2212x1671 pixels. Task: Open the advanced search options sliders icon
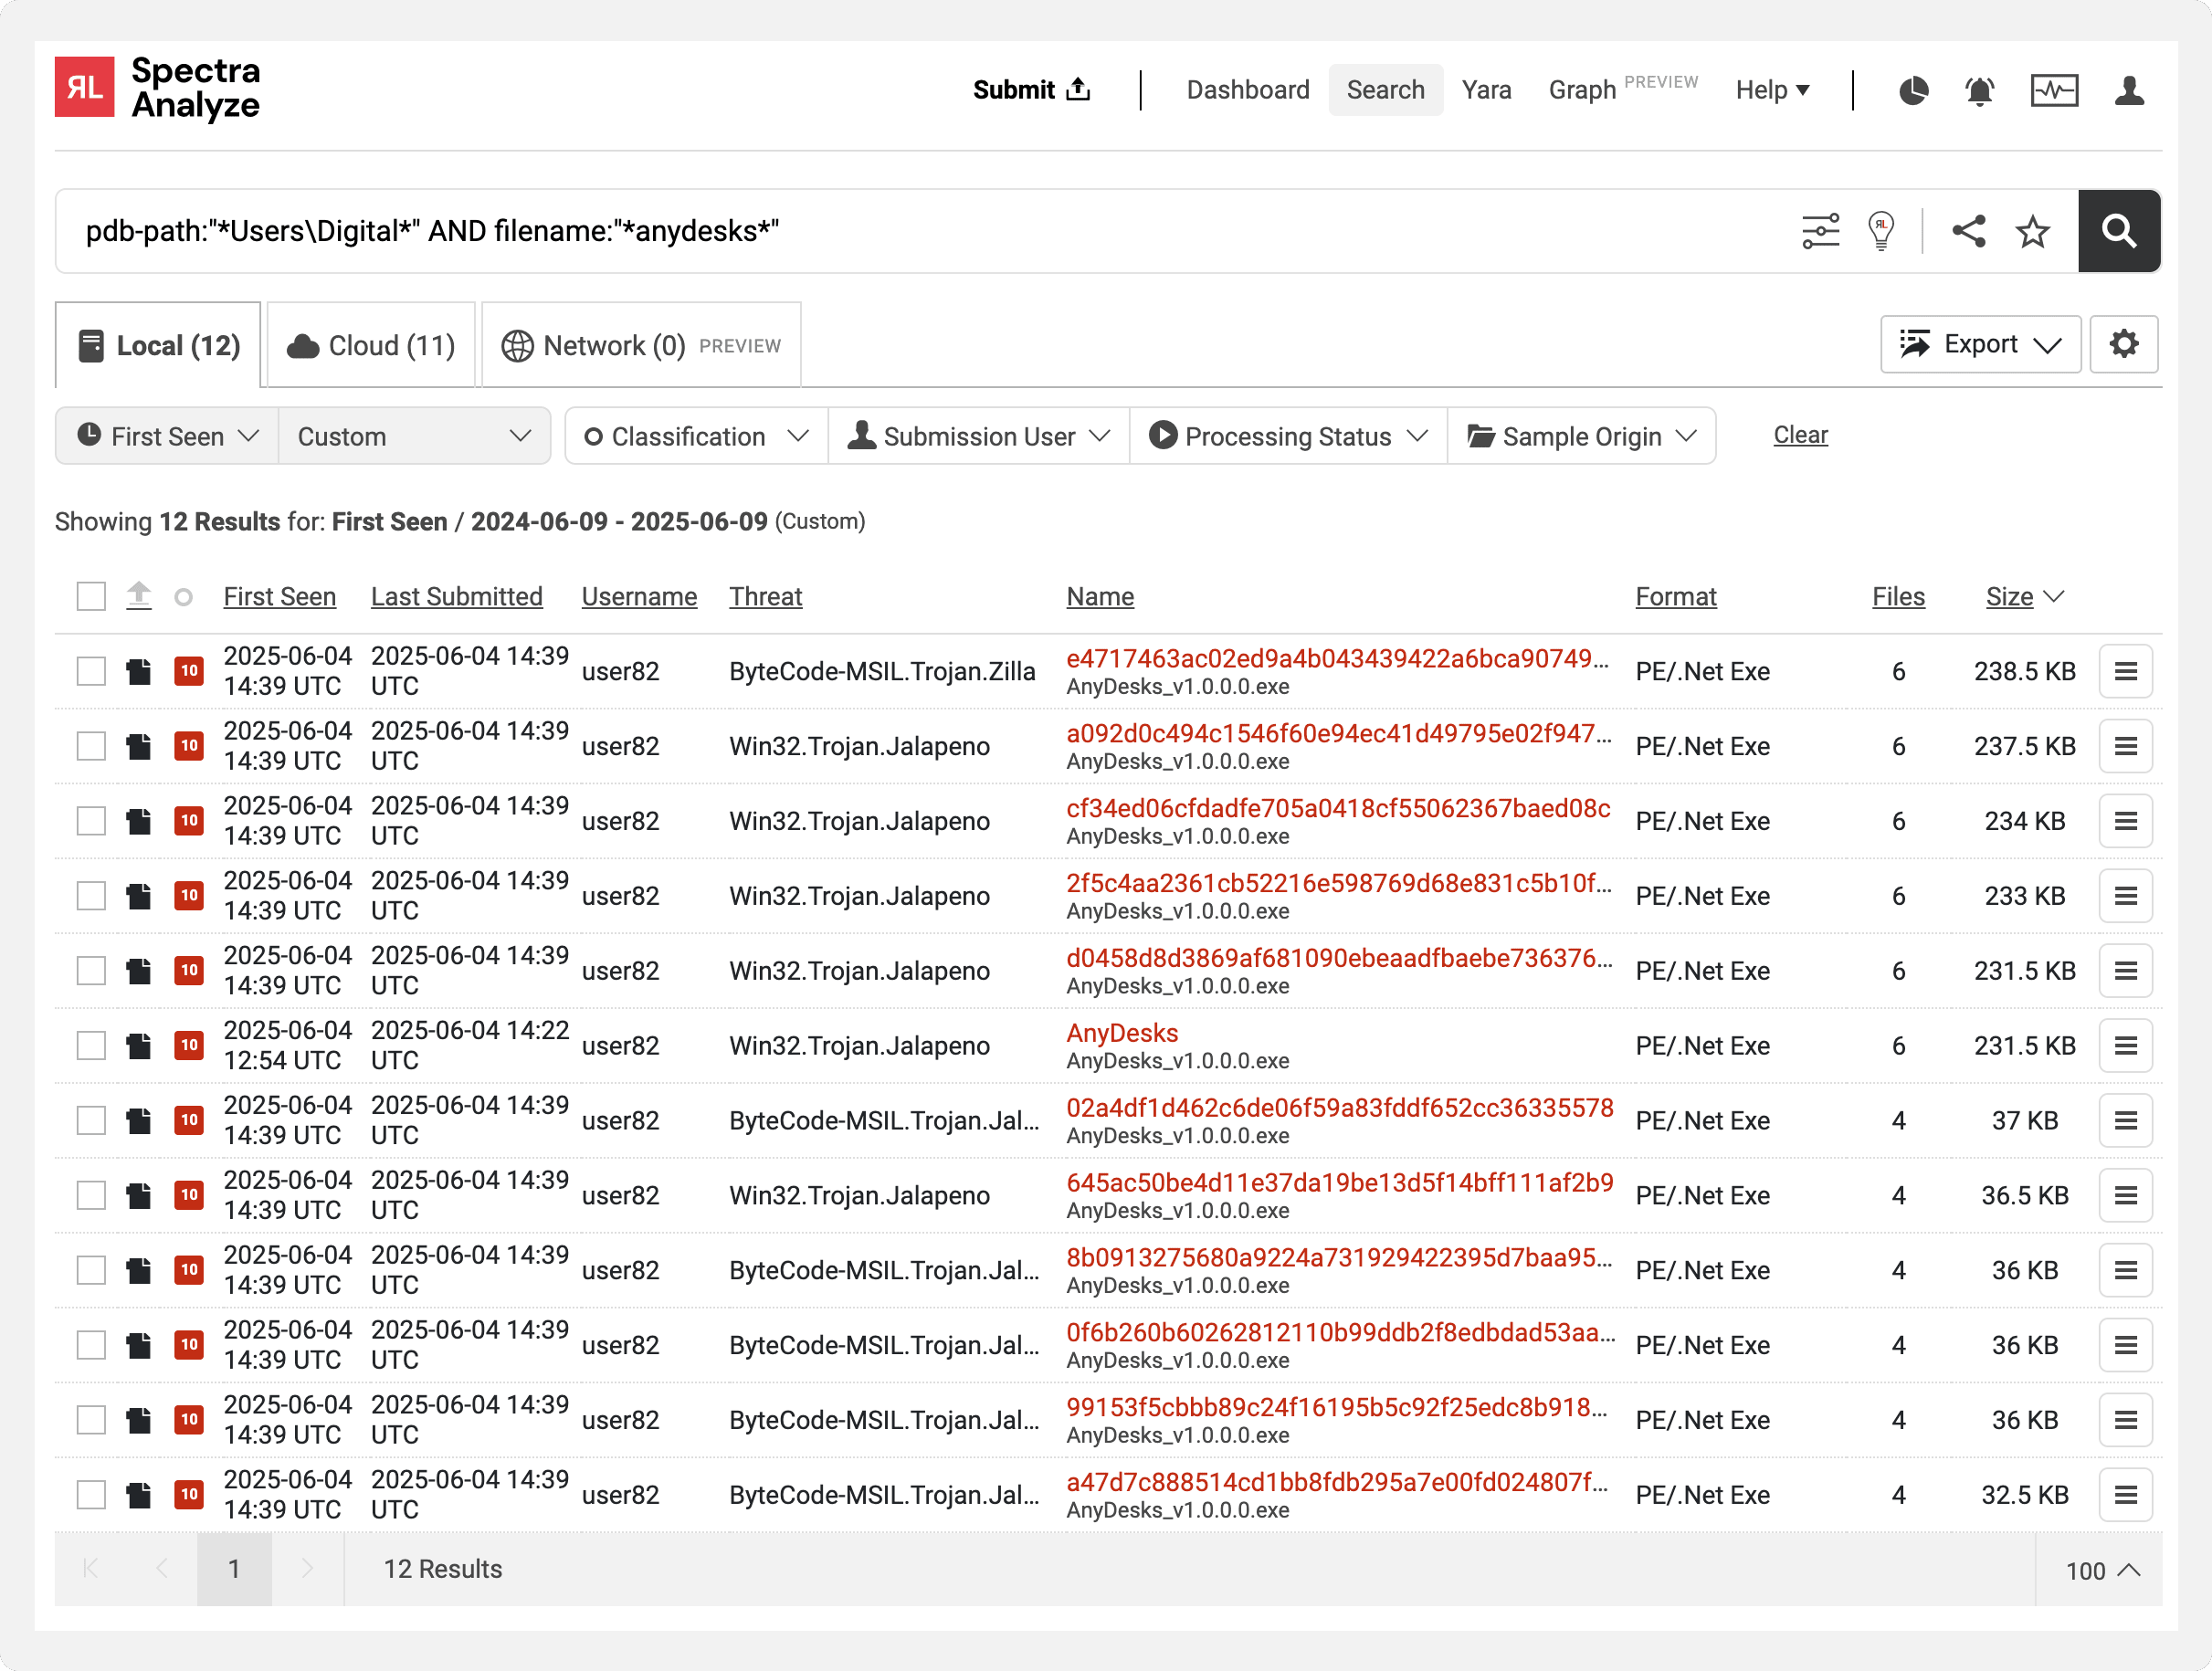coord(1822,231)
